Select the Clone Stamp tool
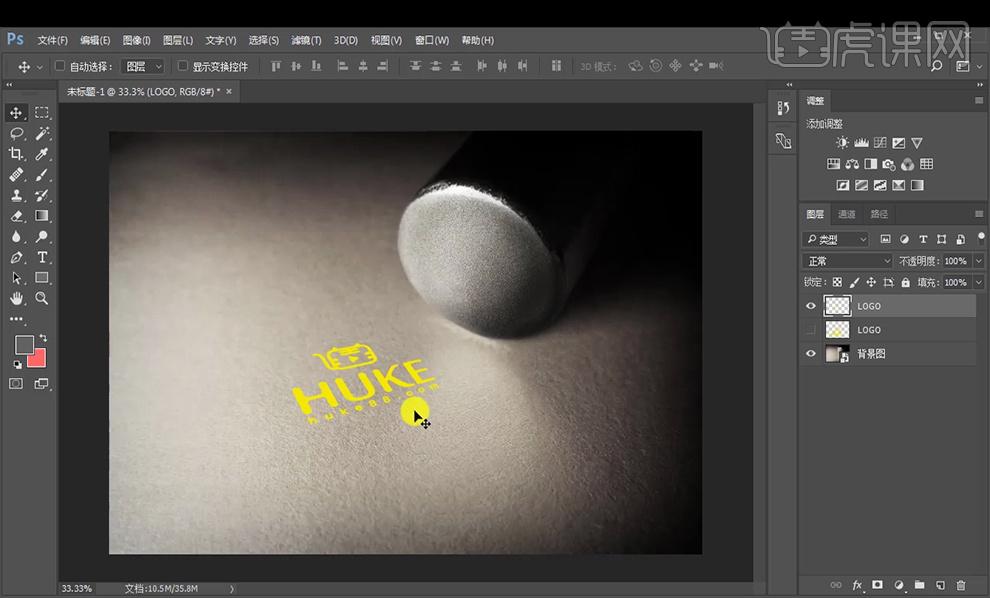990x598 pixels. (16, 195)
